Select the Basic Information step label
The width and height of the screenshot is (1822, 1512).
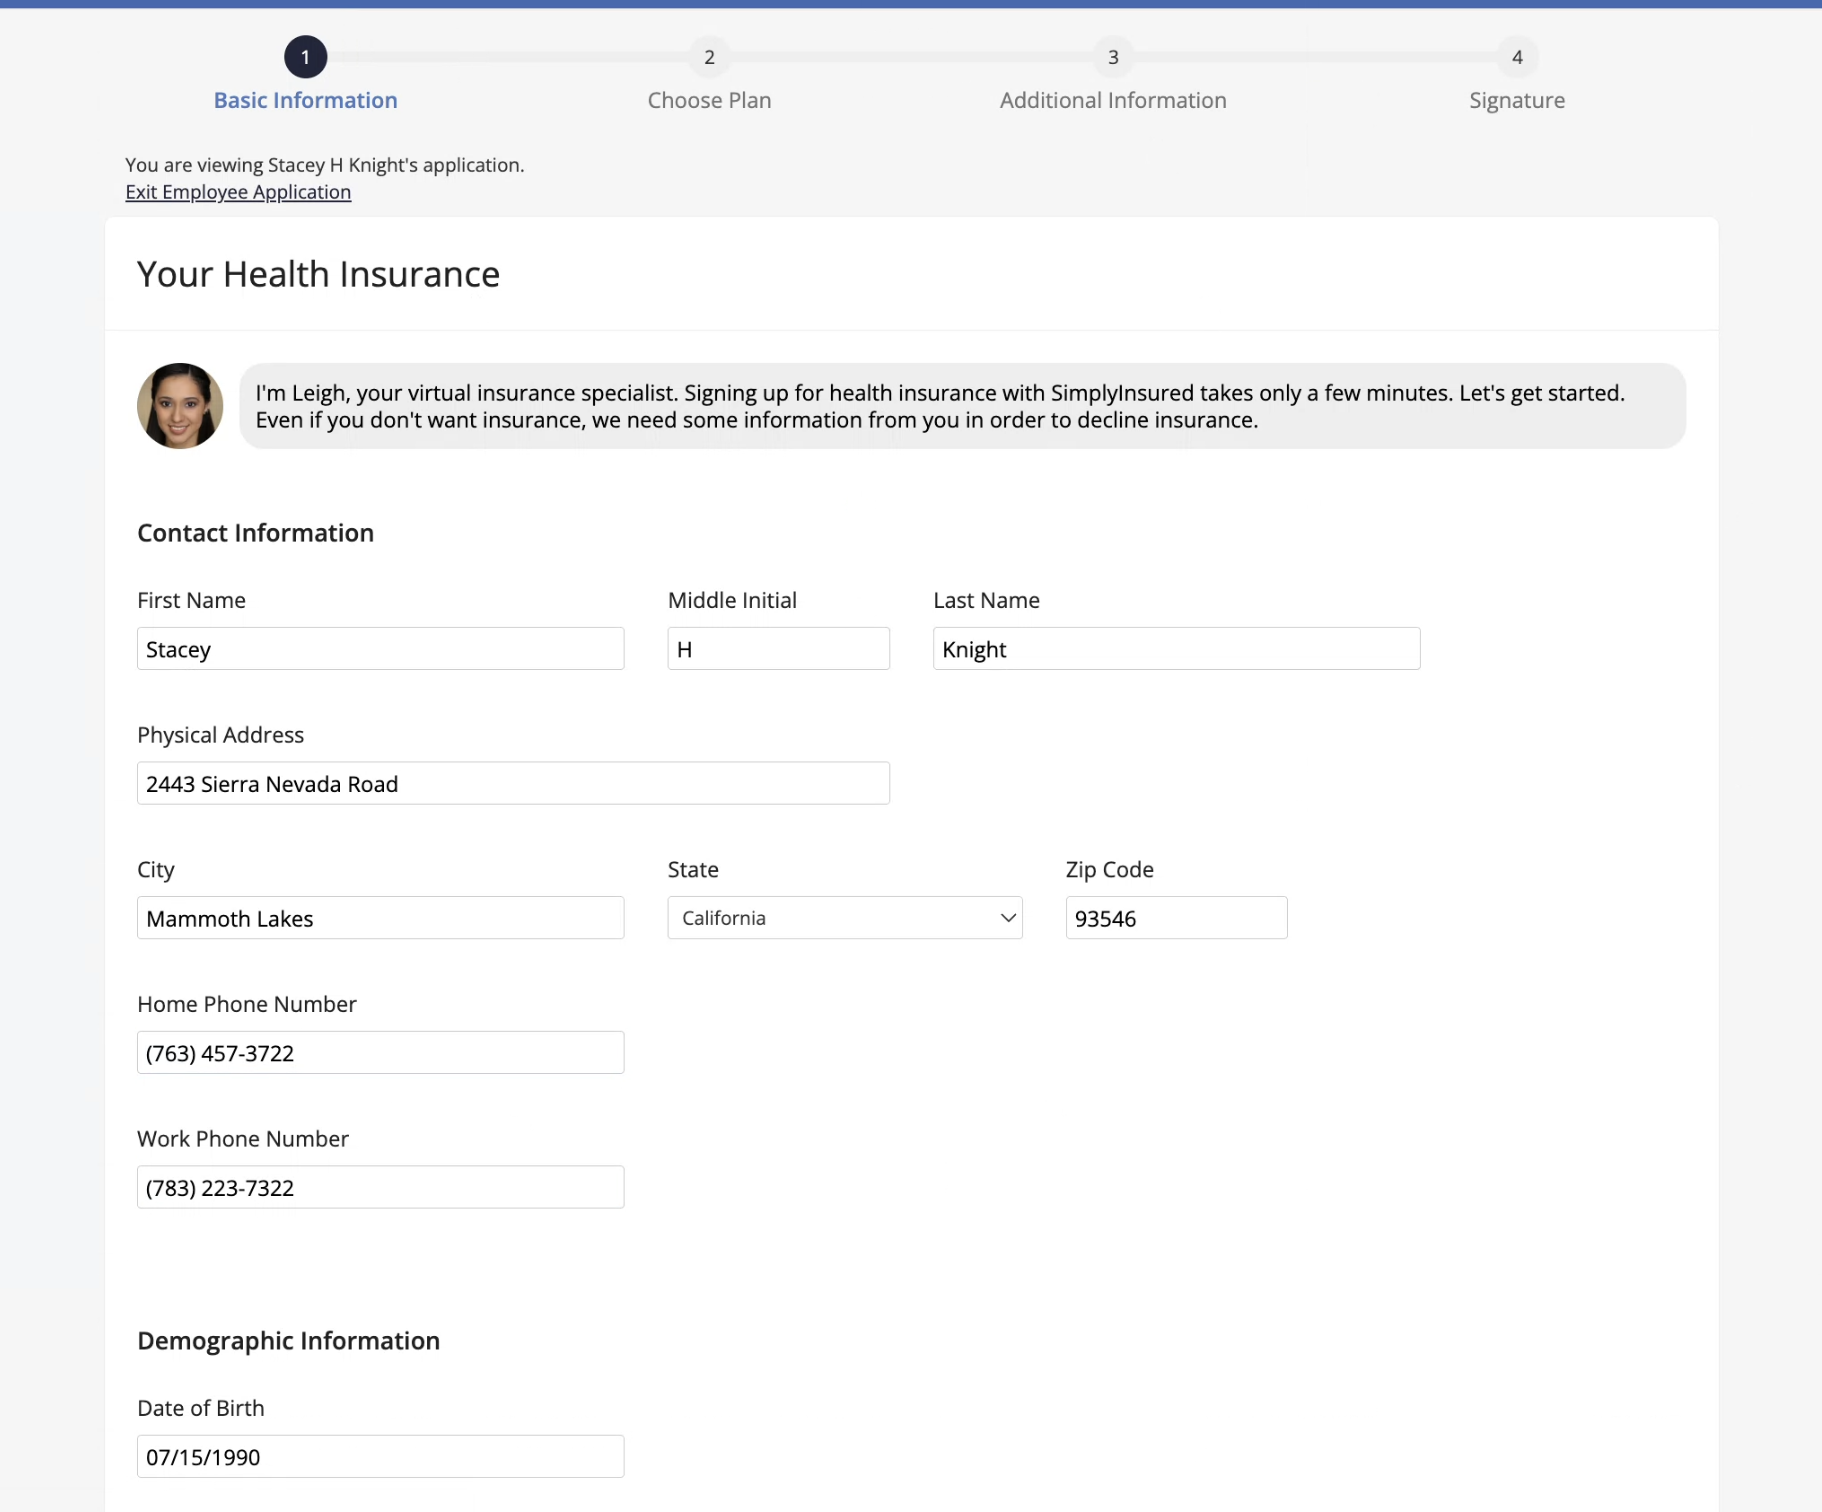(305, 100)
